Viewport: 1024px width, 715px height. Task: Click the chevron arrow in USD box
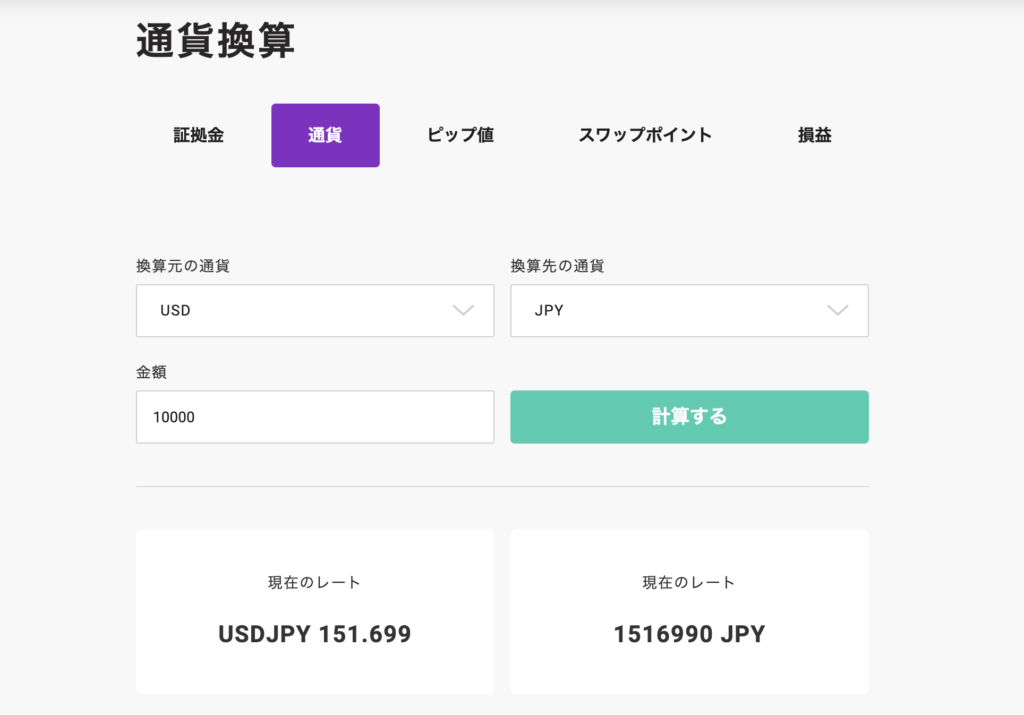tap(463, 311)
